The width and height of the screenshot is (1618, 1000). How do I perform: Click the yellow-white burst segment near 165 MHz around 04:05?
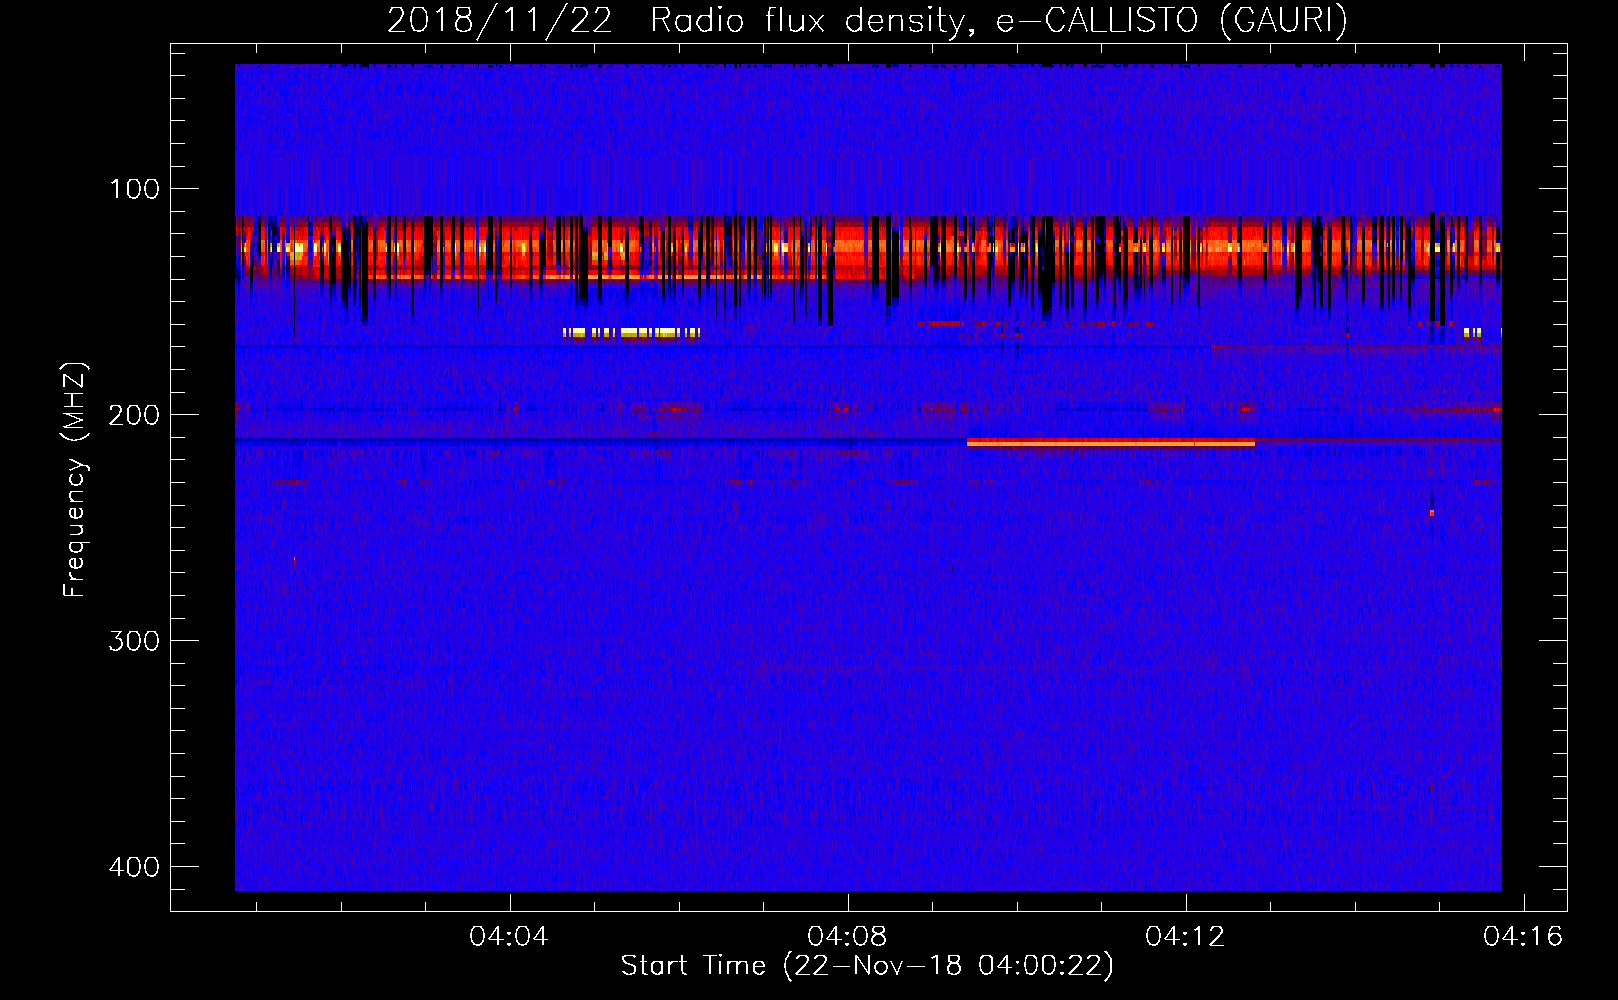(631, 333)
